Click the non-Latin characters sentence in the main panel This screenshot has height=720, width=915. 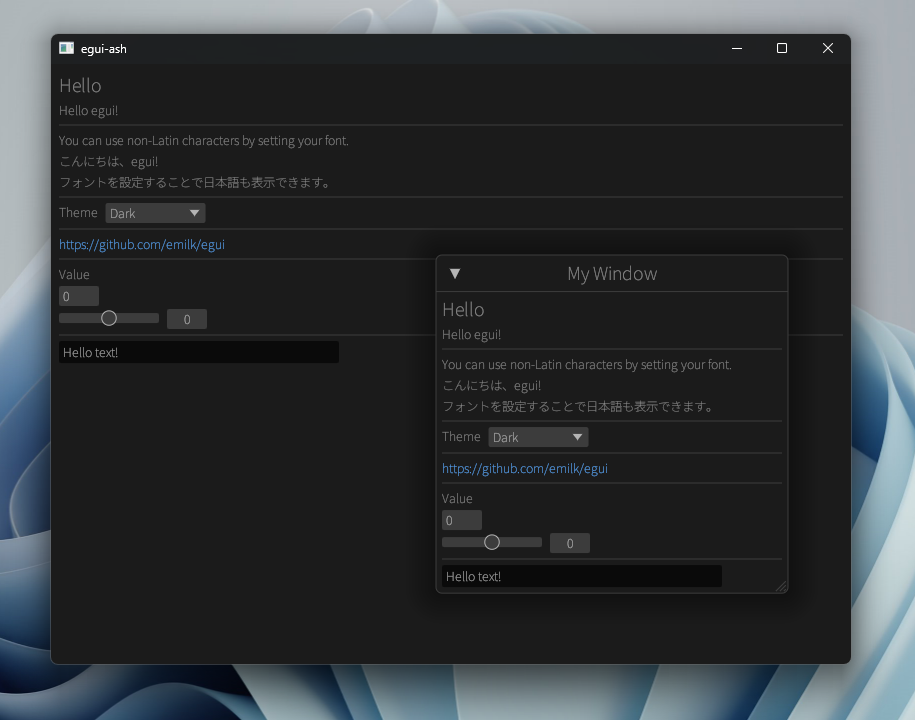point(204,141)
